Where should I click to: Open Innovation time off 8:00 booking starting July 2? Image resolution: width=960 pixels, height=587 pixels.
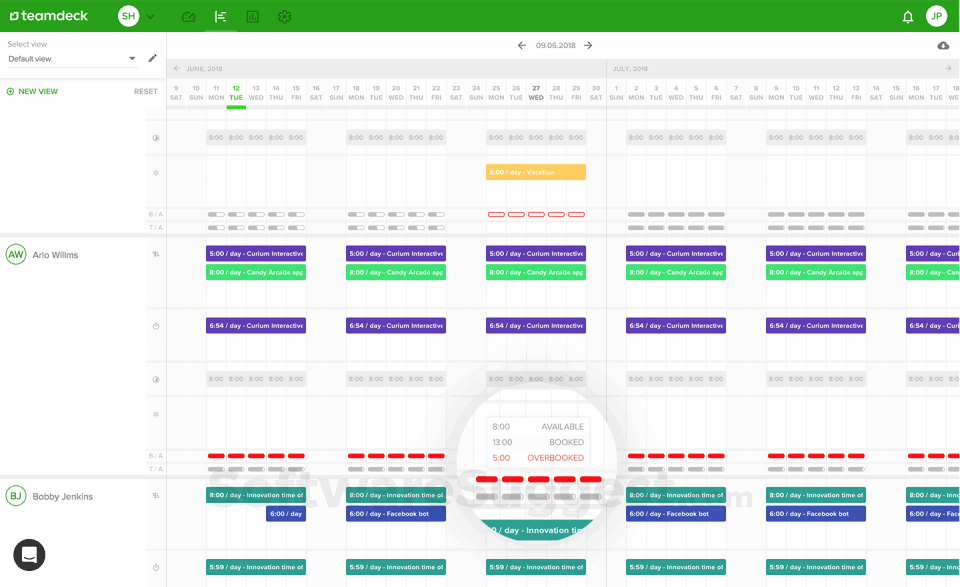click(676, 495)
